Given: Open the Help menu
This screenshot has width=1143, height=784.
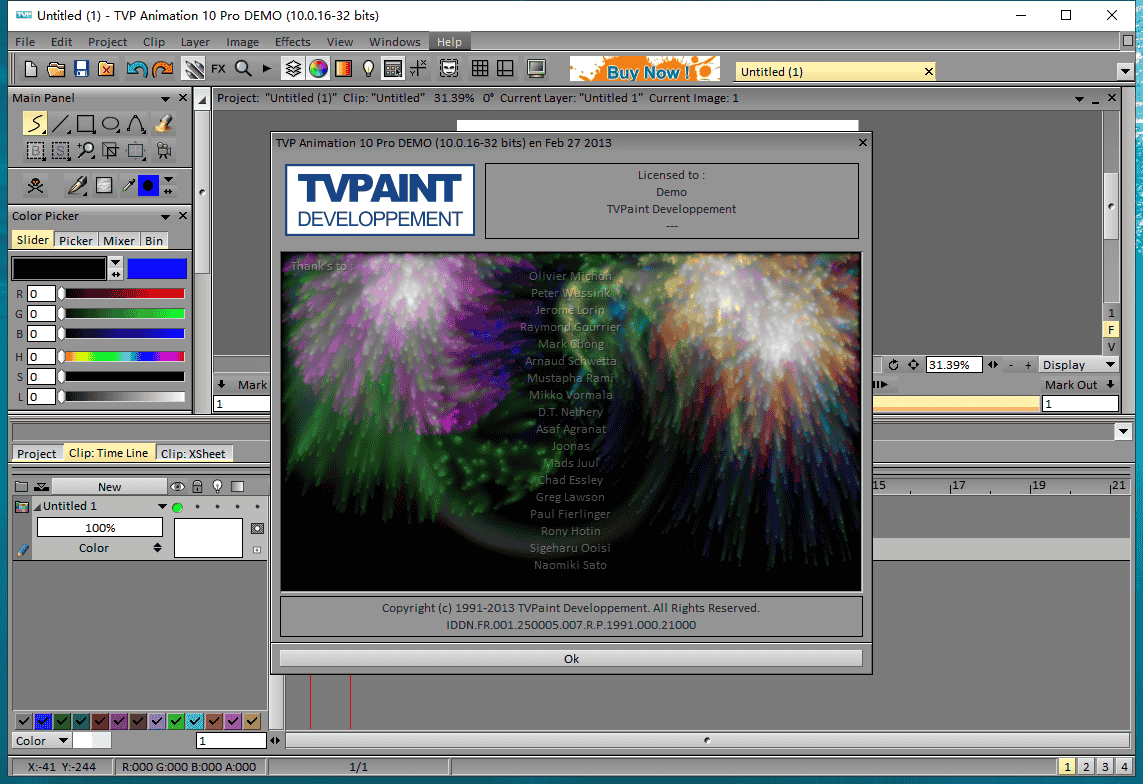Looking at the screenshot, I should point(449,41).
